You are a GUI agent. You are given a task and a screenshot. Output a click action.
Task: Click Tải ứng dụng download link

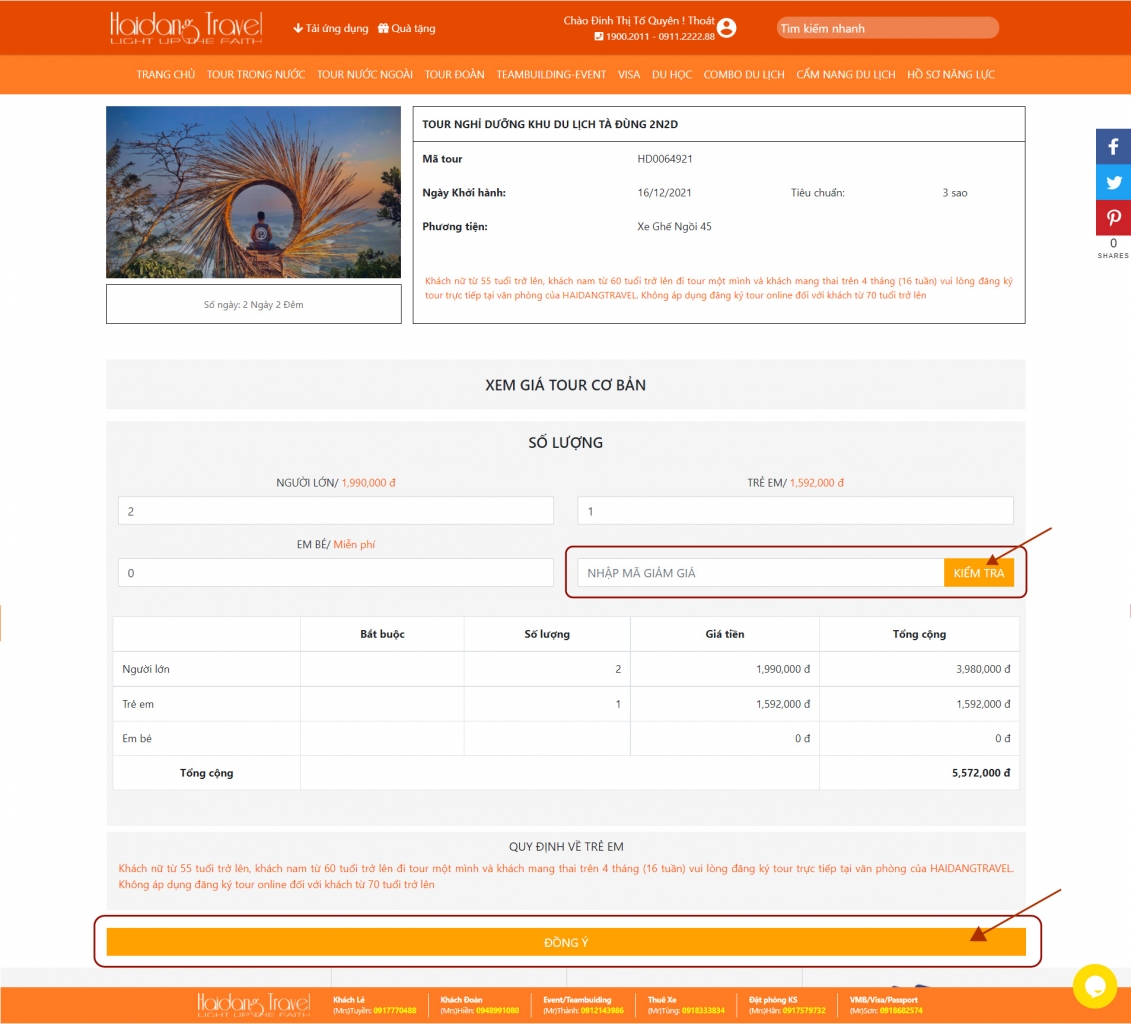330,28
